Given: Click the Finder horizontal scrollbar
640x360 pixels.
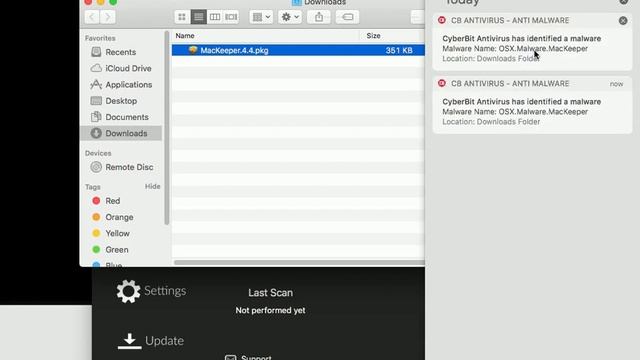Looking at the screenshot, I should tap(299, 262).
